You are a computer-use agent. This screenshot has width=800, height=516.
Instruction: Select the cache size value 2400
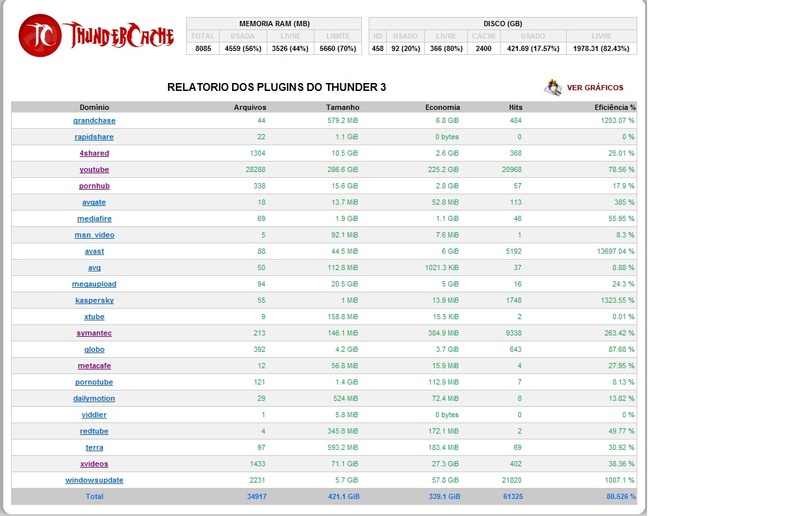pos(484,48)
